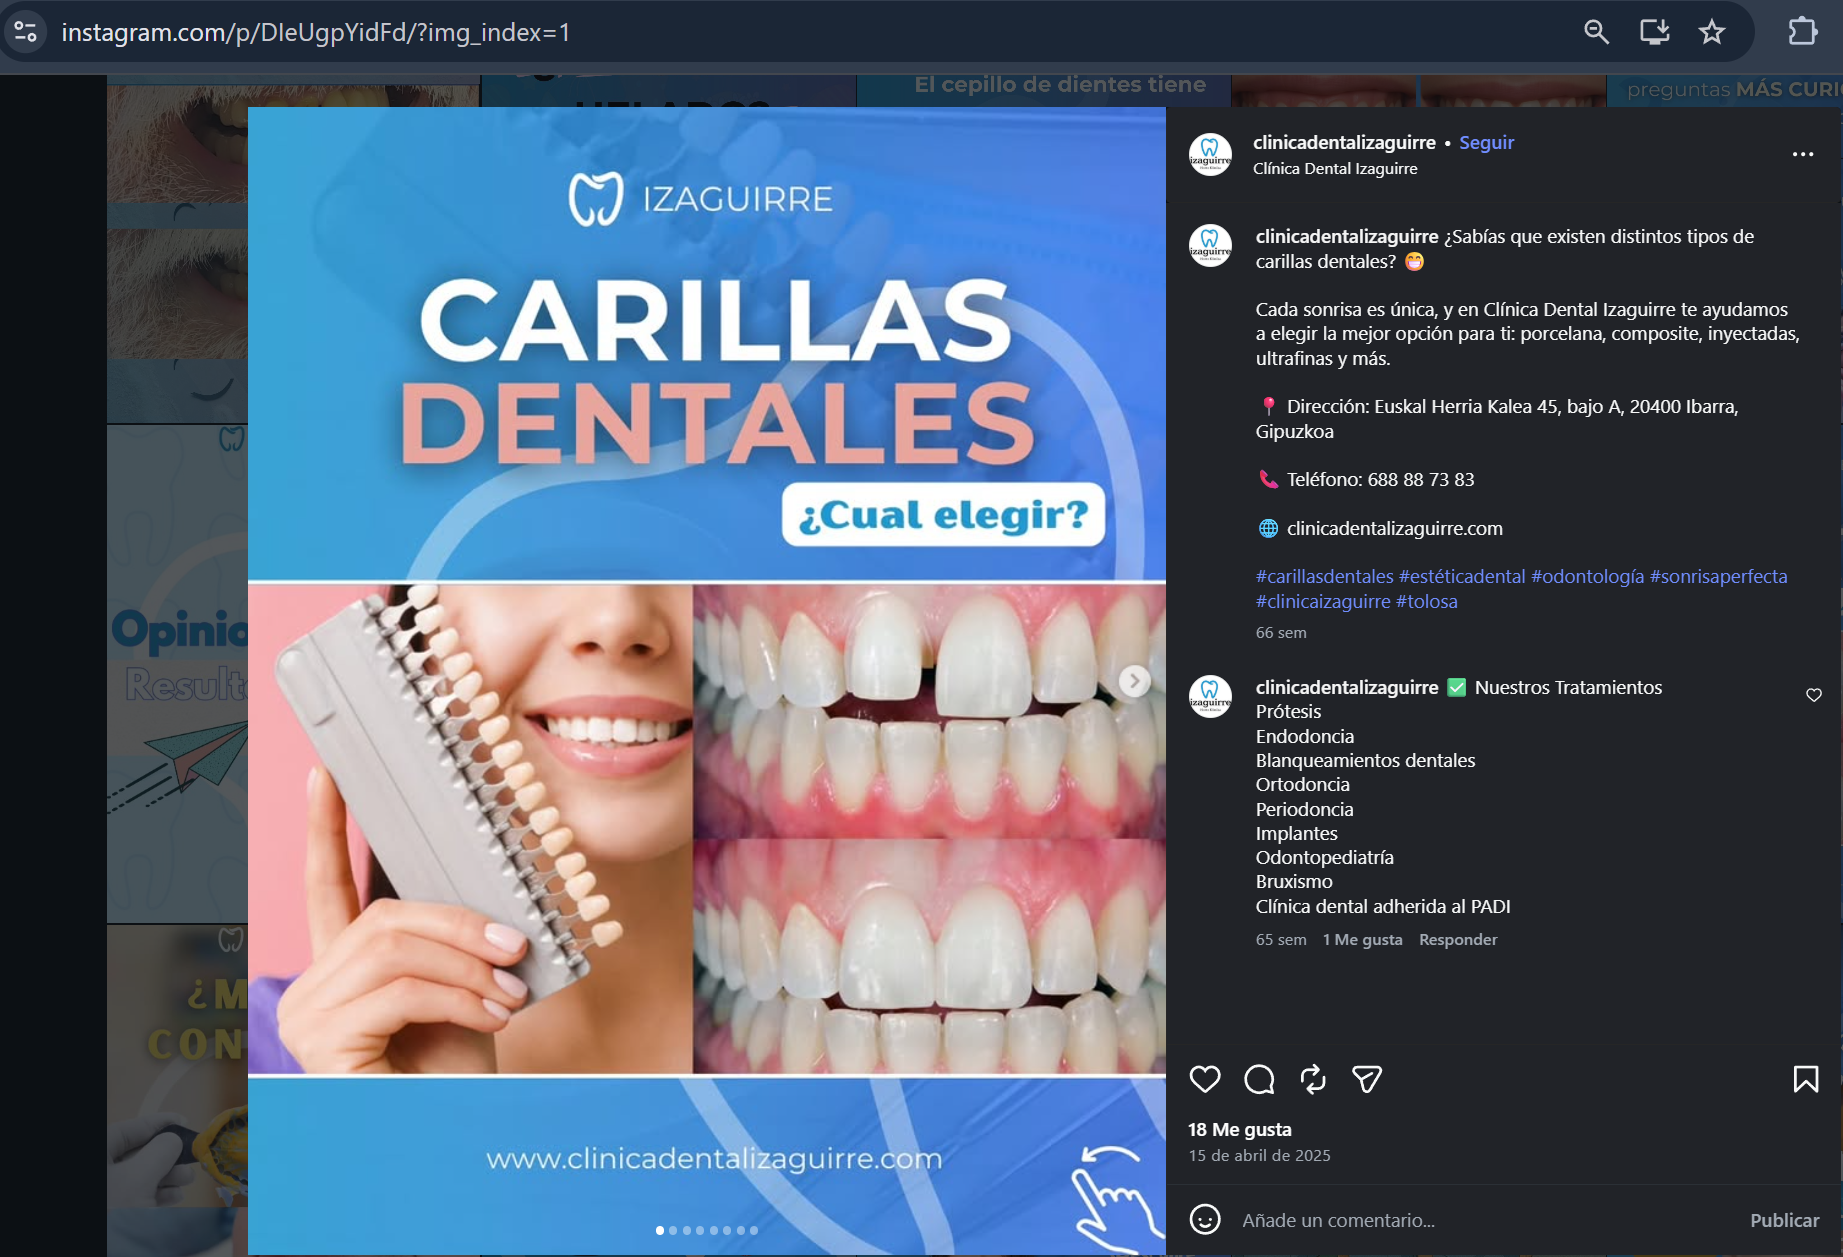
Task: Click the Blanqueamientos dentales comment line
Action: [1365, 761]
